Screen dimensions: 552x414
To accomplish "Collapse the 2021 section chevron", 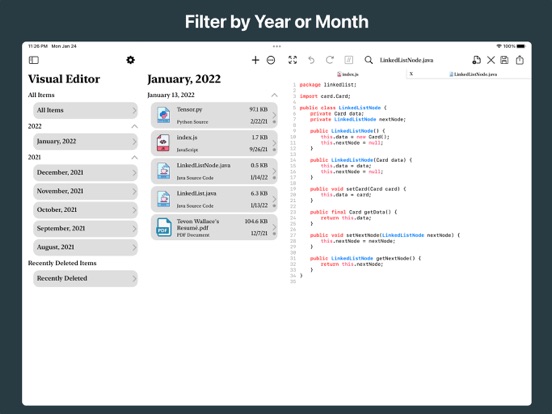I will (x=134, y=157).
